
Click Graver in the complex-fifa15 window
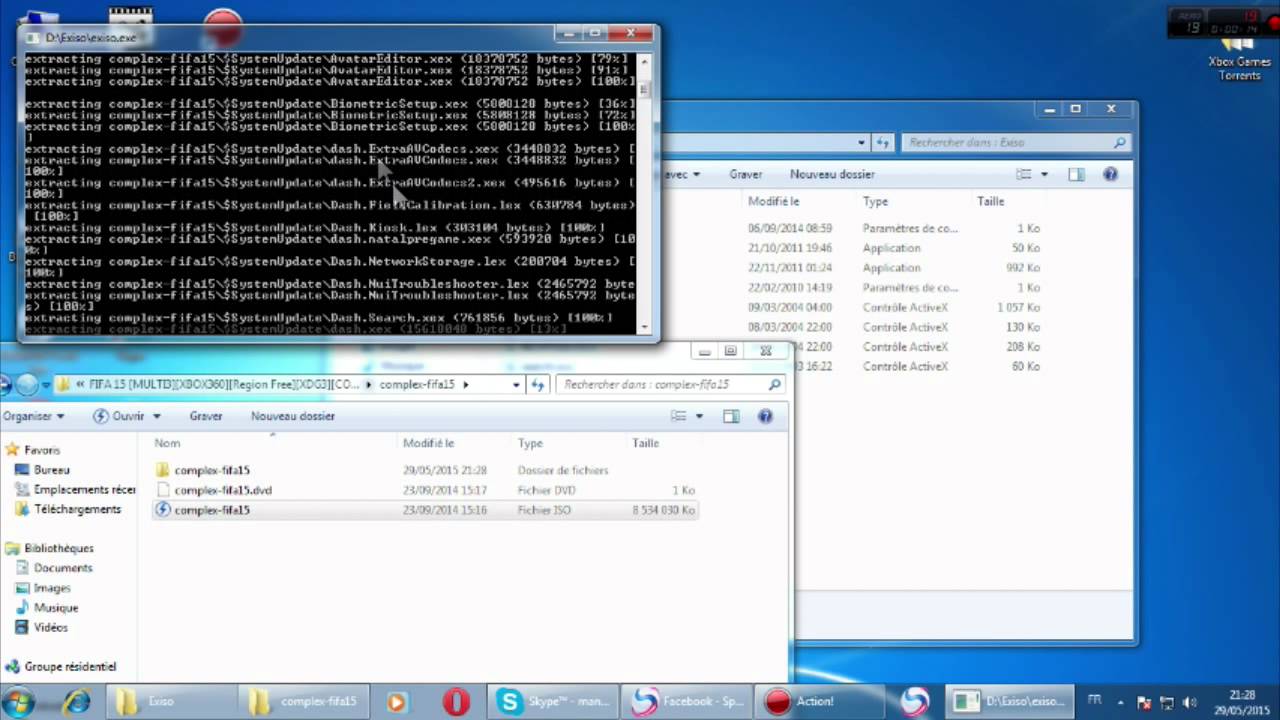(x=206, y=416)
